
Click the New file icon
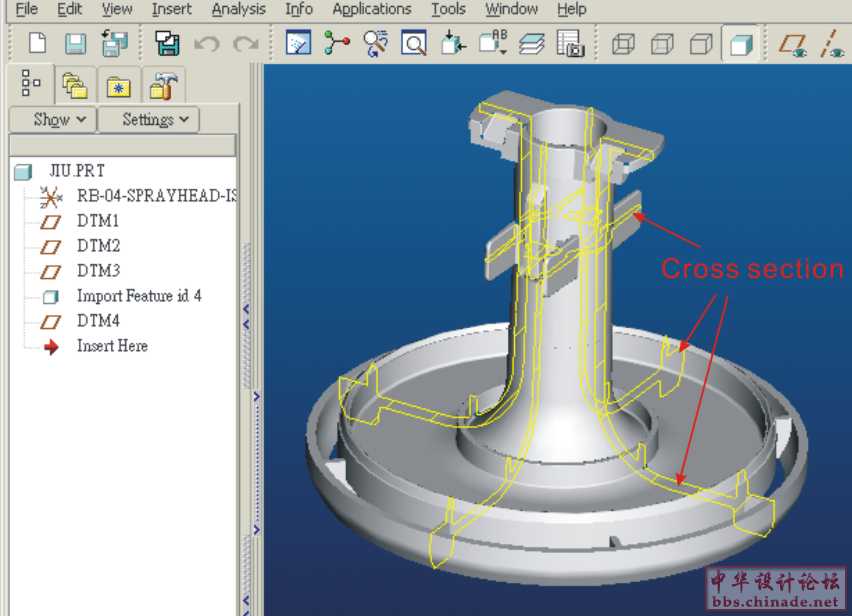pyautogui.click(x=37, y=44)
